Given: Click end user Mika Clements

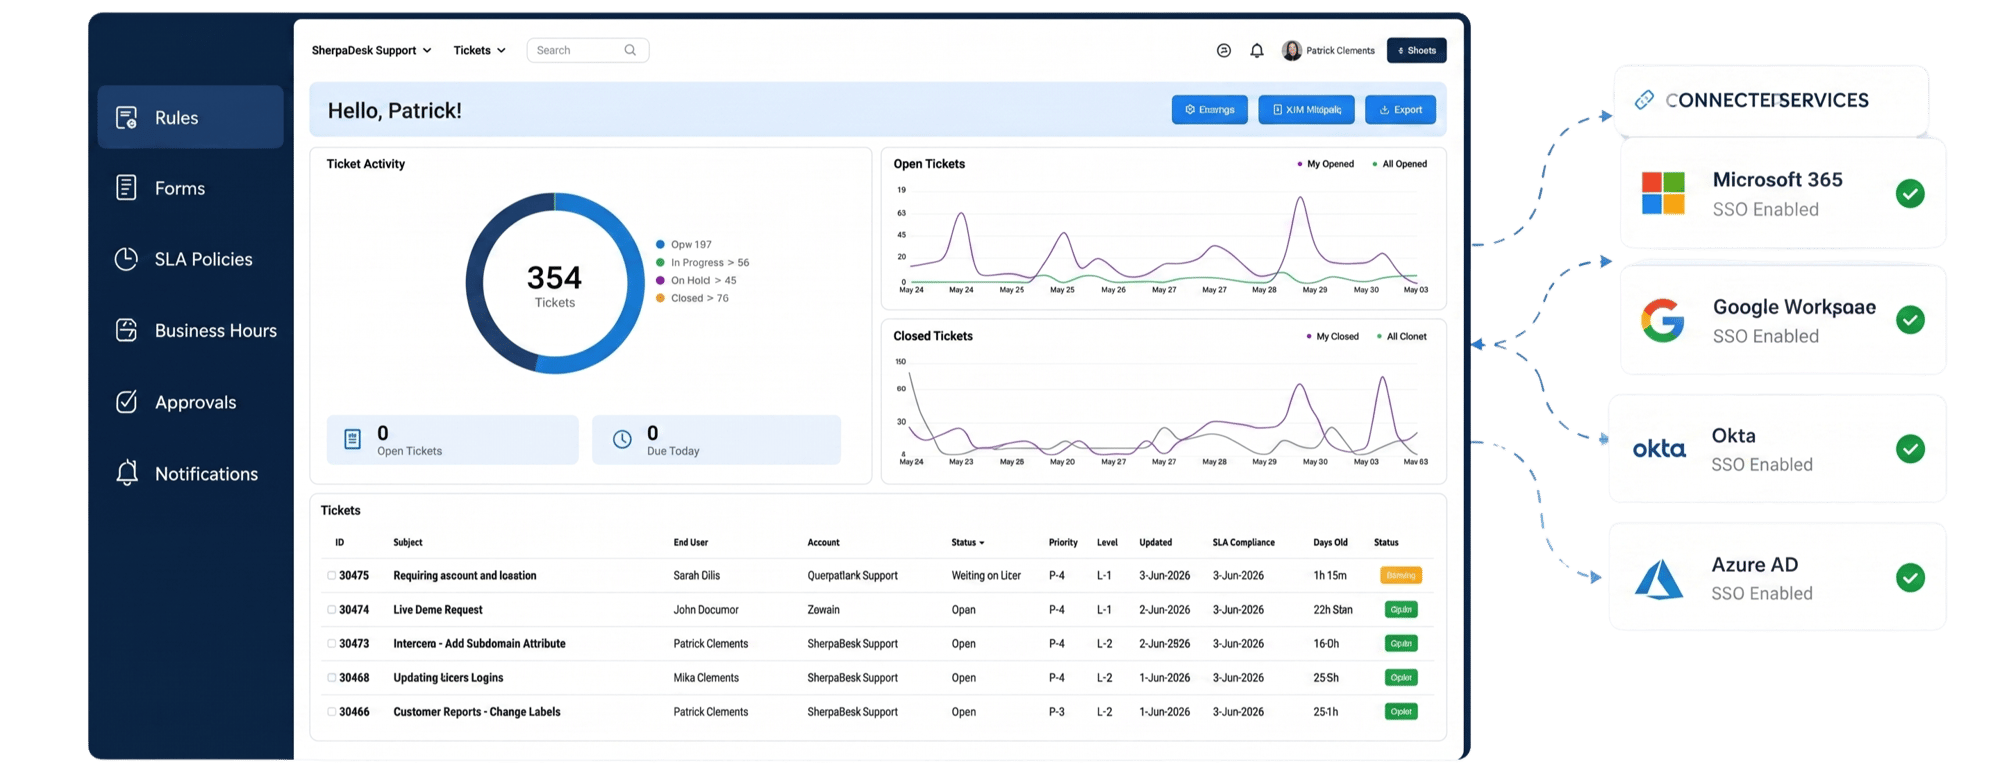Looking at the screenshot, I should click(x=706, y=678).
